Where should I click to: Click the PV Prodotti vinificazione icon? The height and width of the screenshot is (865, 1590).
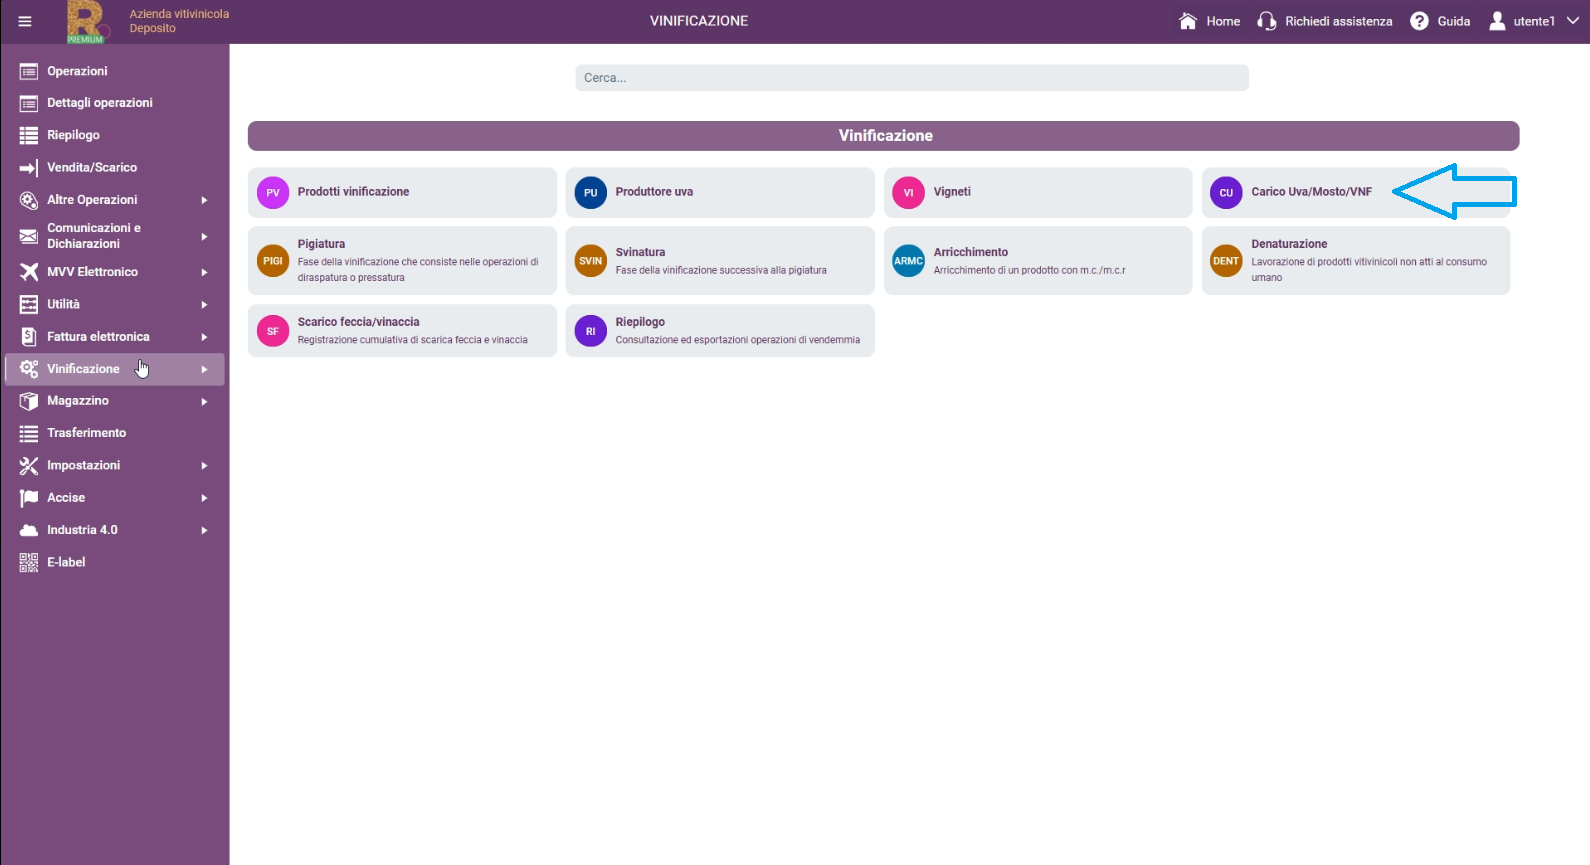[x=273, y=193]
